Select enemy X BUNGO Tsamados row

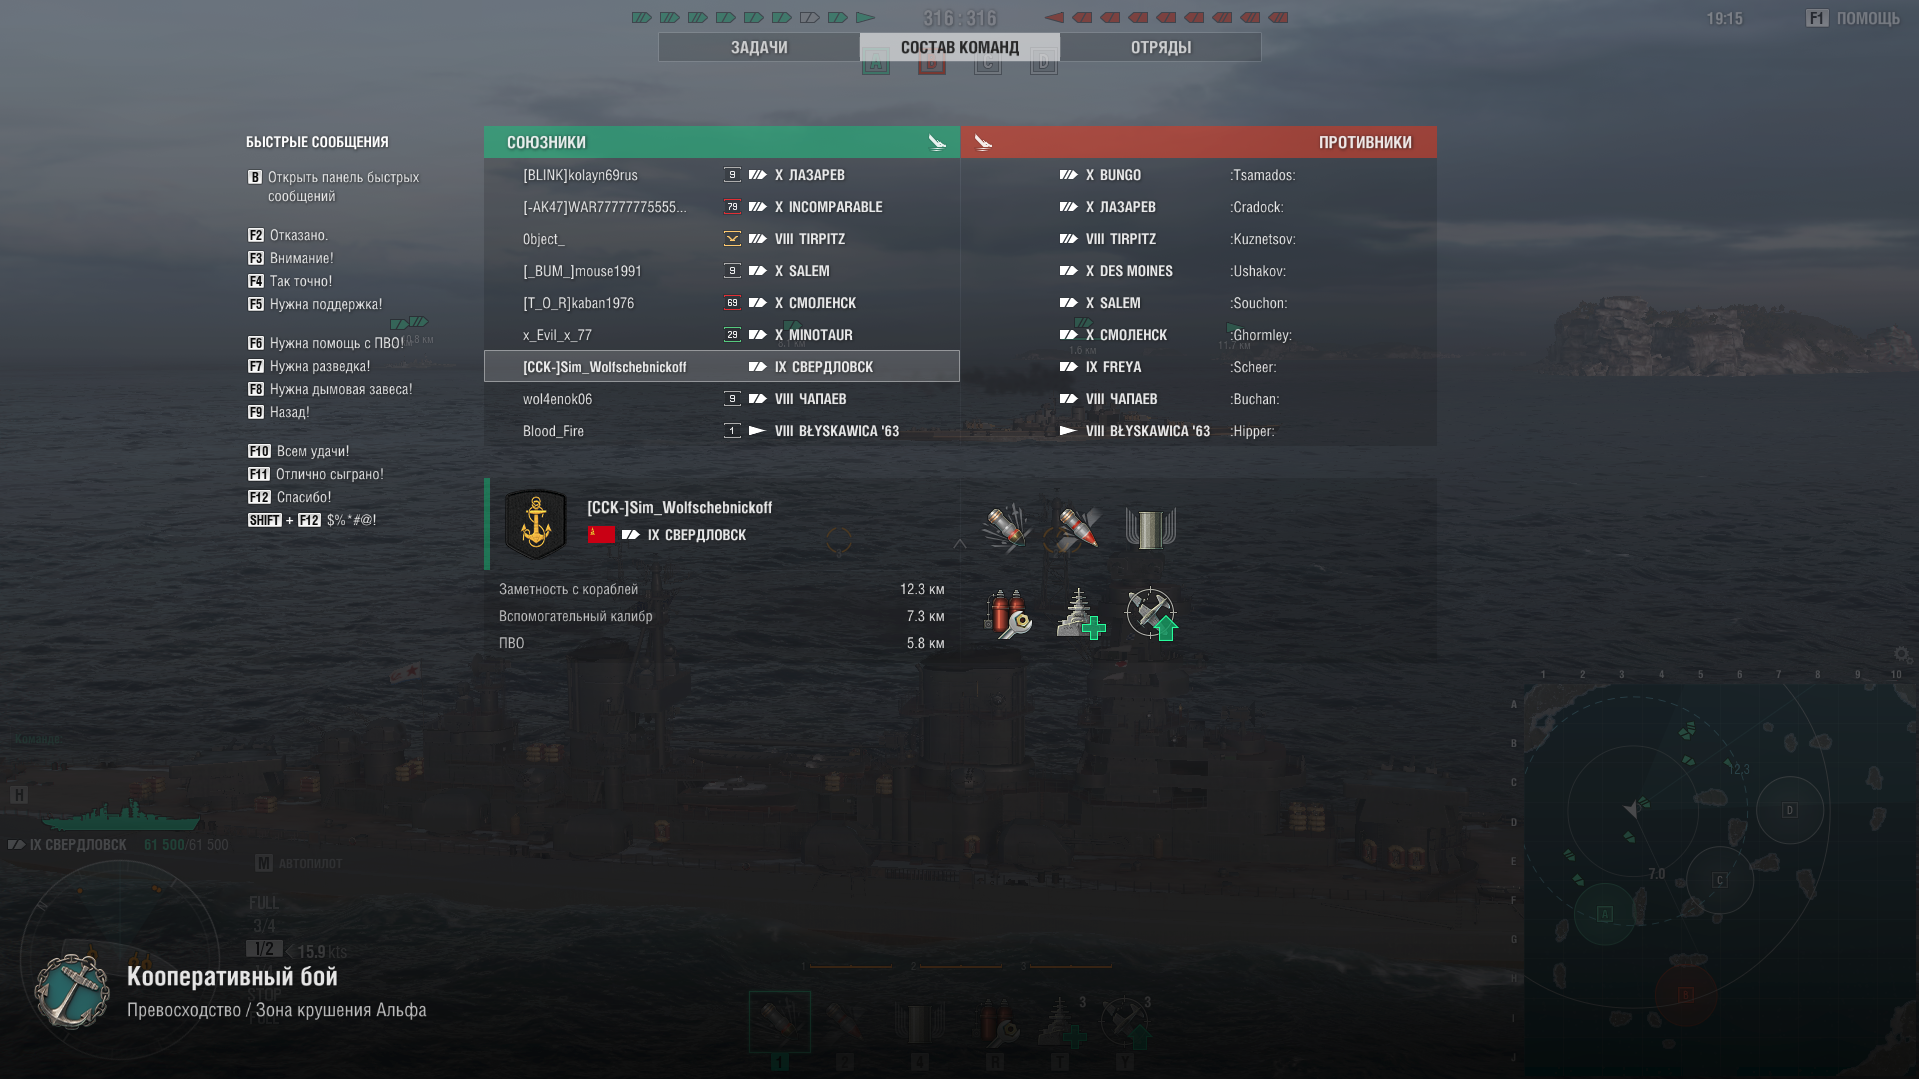[x=1199, y=175]
